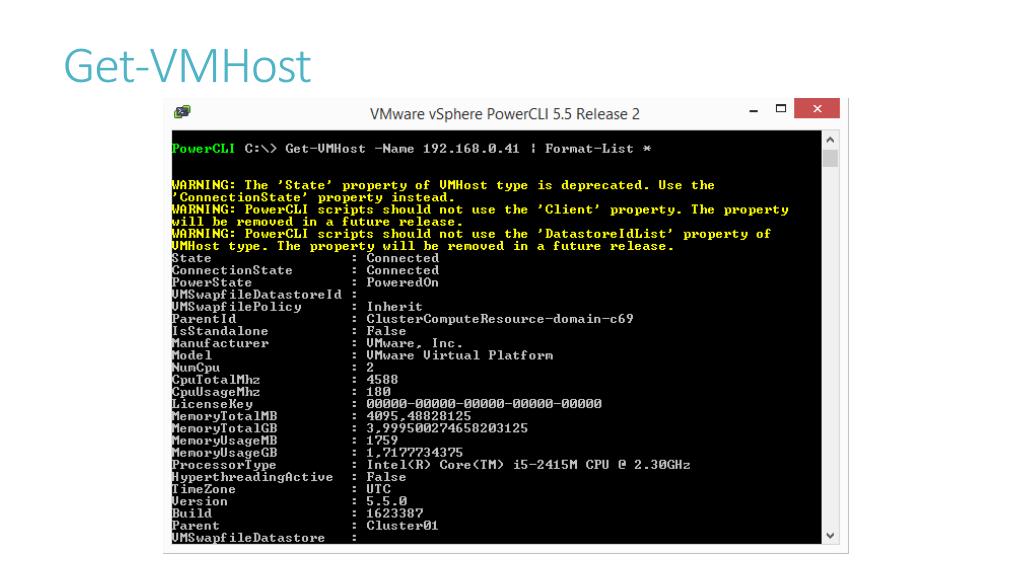The width and height of the screenshot is (1024, 576).
Task: Click the MemoryUsageMB value 1759
Action: [x=382, y=441]
